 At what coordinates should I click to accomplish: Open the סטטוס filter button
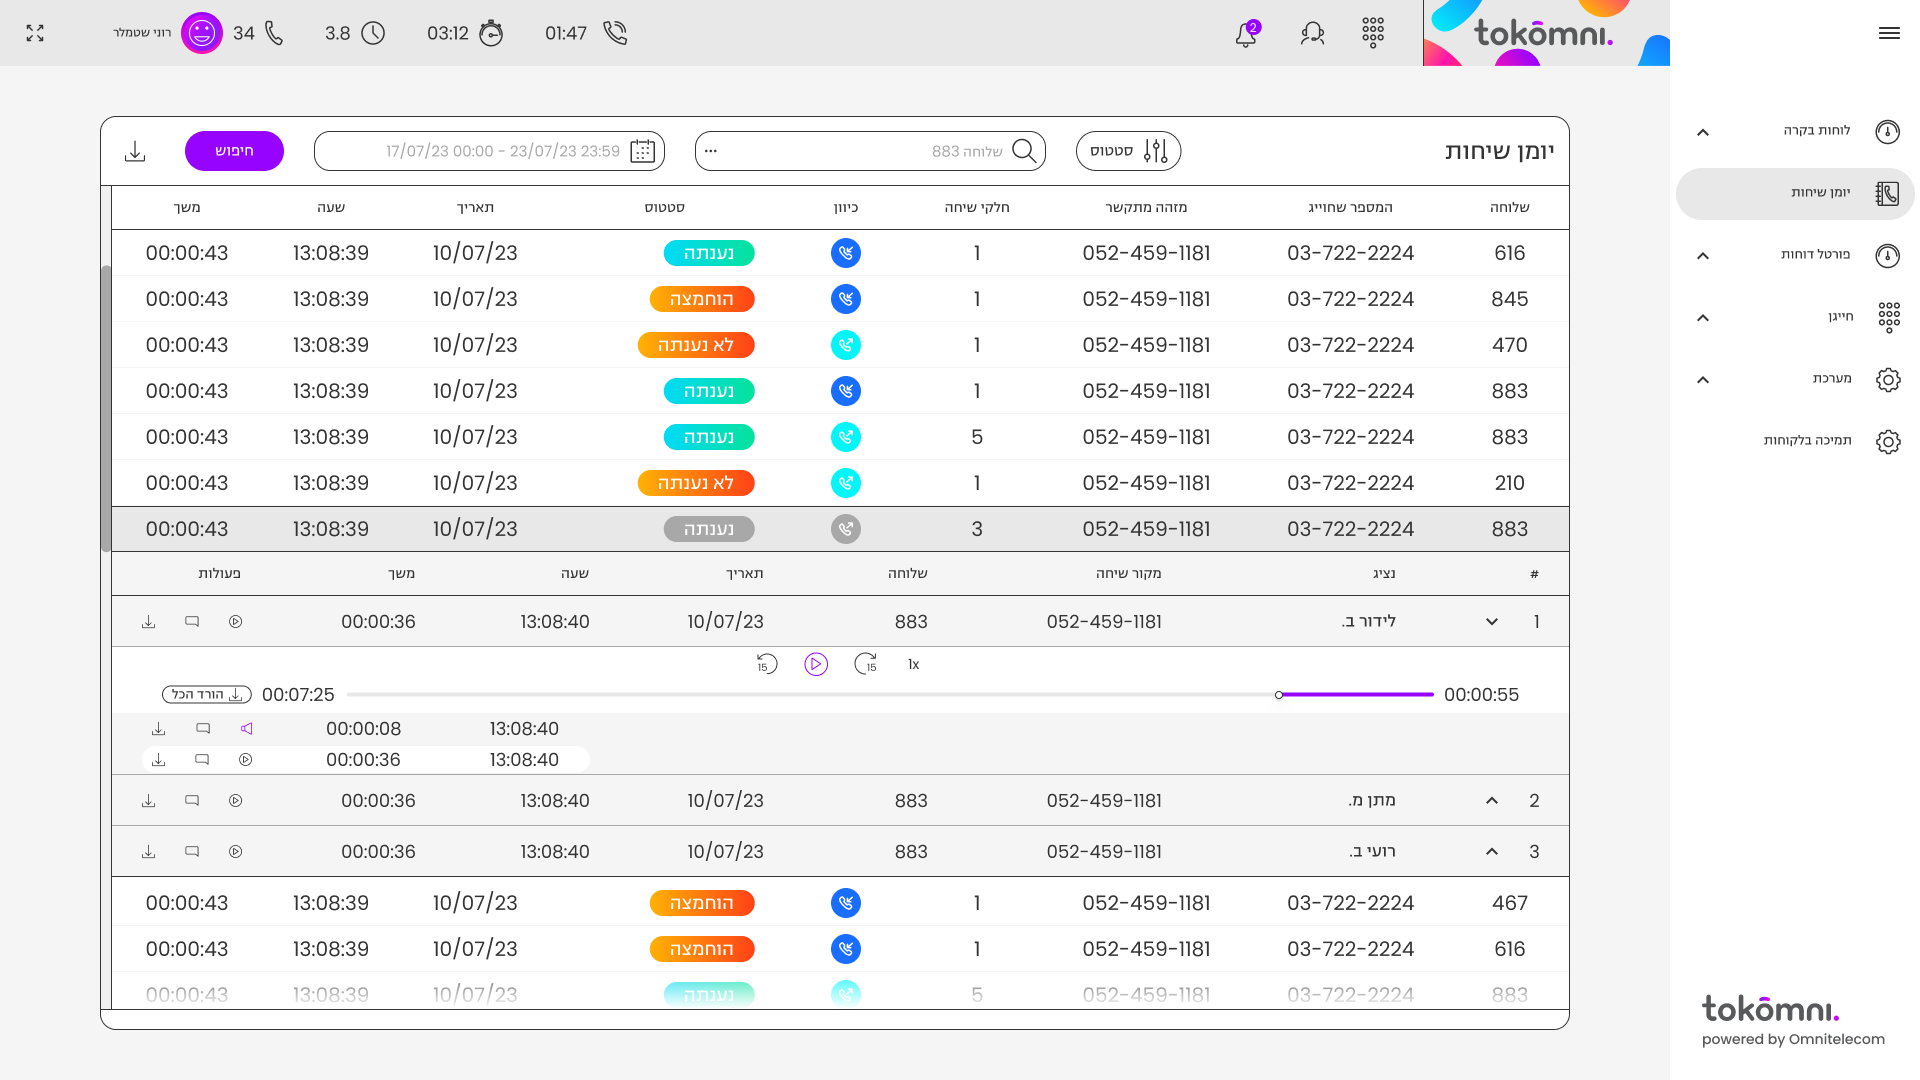click(x=1128, y=151)
